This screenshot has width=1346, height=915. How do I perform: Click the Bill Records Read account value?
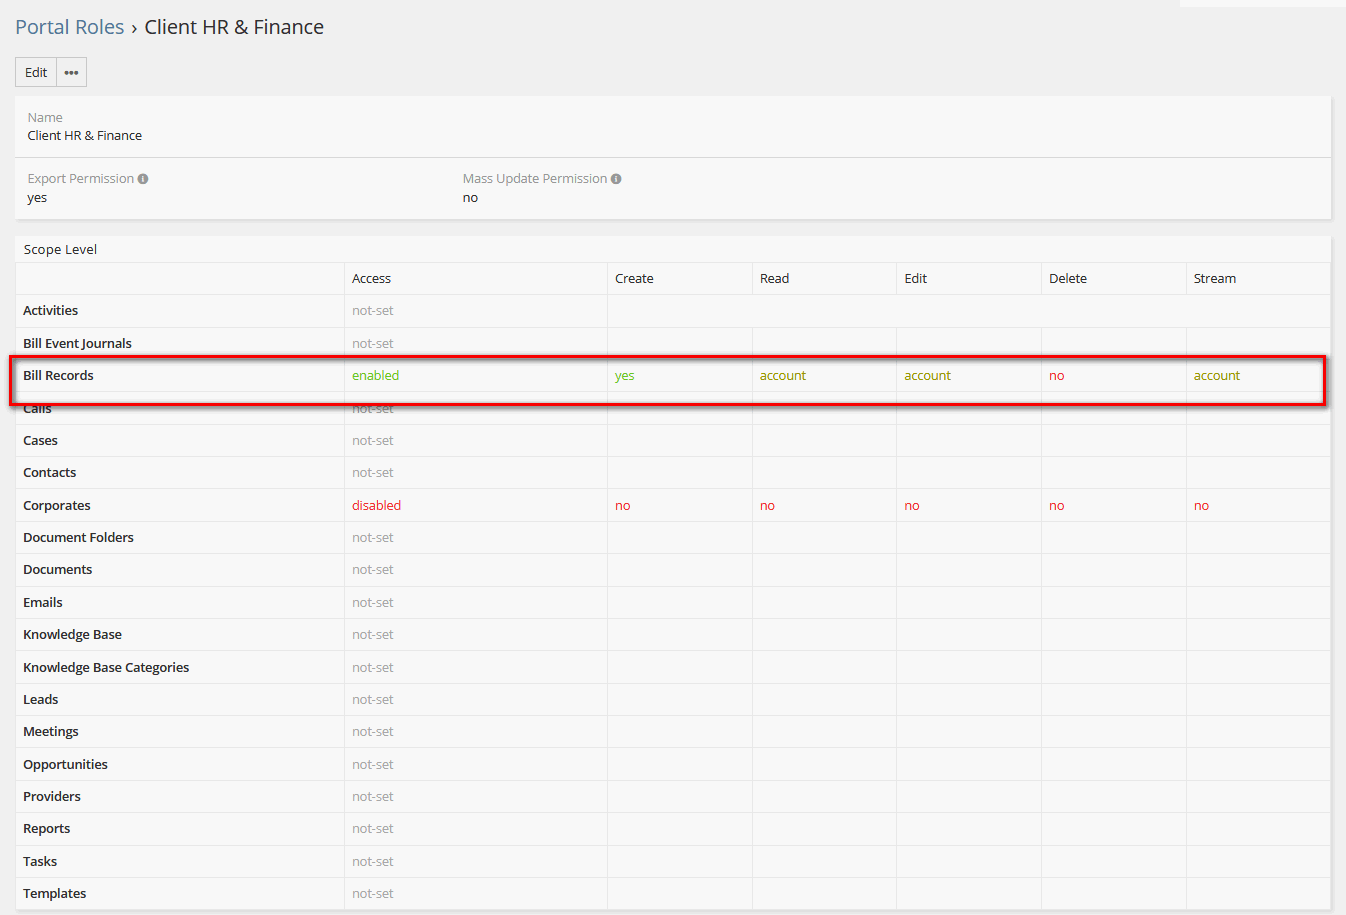pos(782,376)
